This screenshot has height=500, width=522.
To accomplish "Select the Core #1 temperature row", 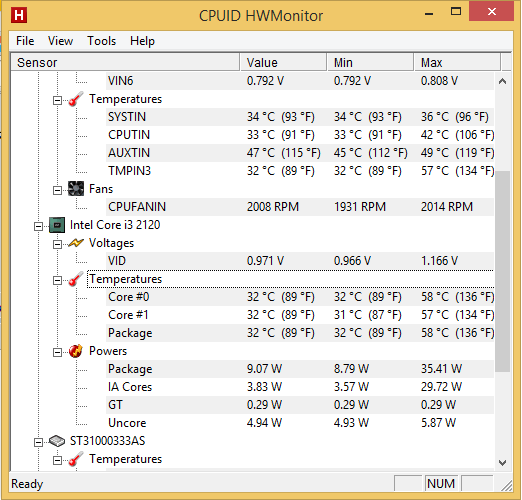I will 300,315.
